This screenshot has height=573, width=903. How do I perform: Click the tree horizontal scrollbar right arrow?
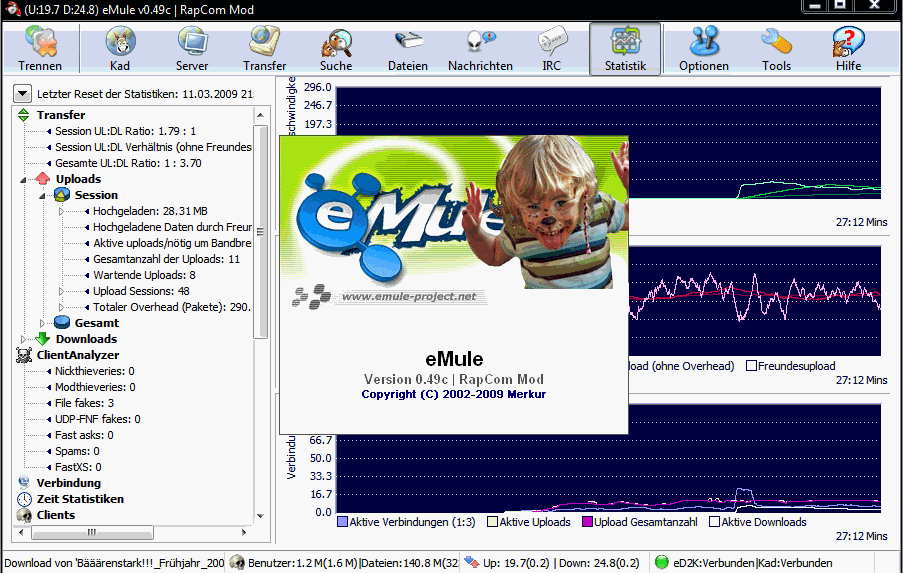(x=244, y=533)
